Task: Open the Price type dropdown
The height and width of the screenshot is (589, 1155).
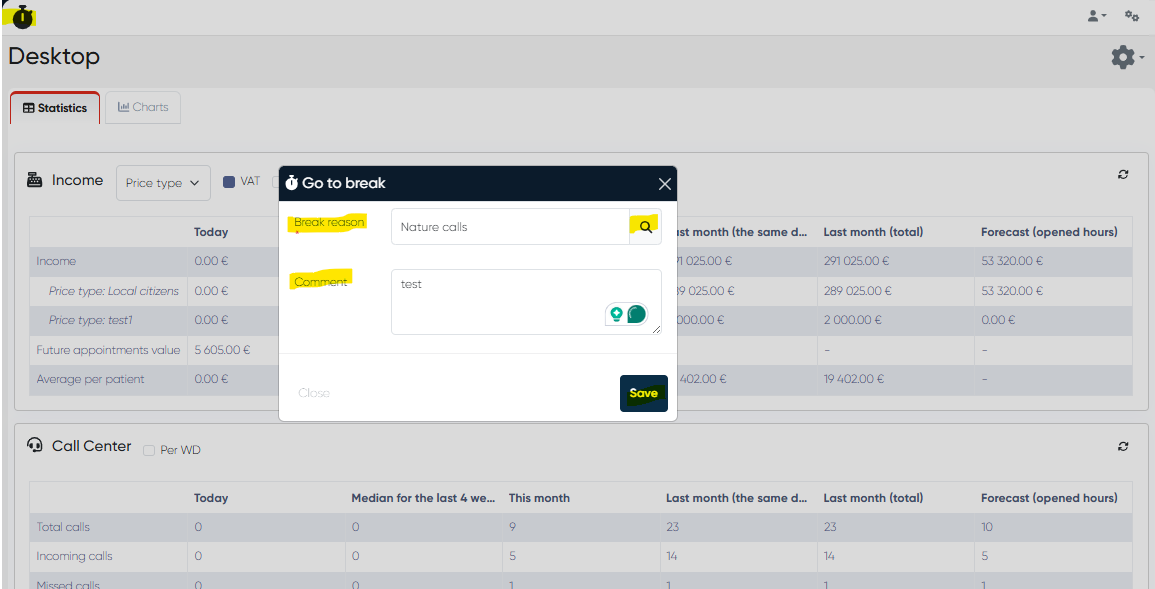Action: [x=163, y=183]
